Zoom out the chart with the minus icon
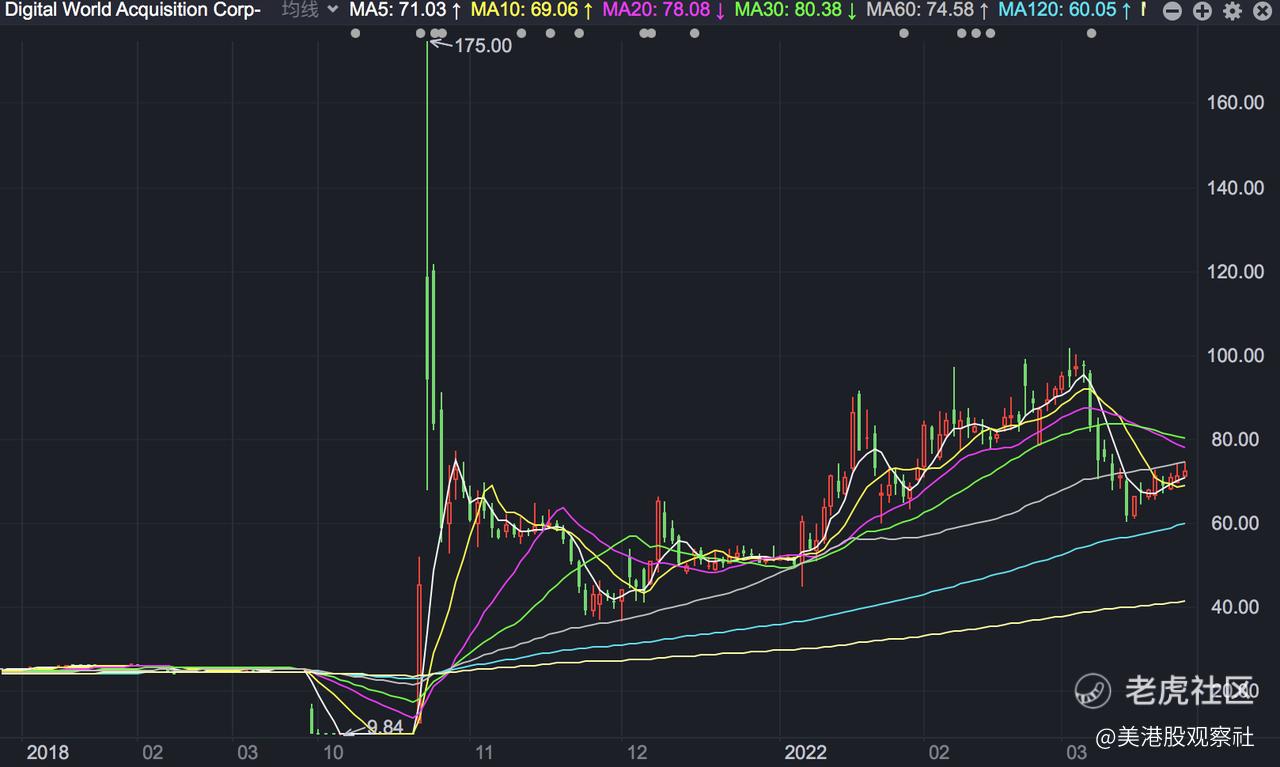This screenshot has height=767, width=1280. (1173, 11)
